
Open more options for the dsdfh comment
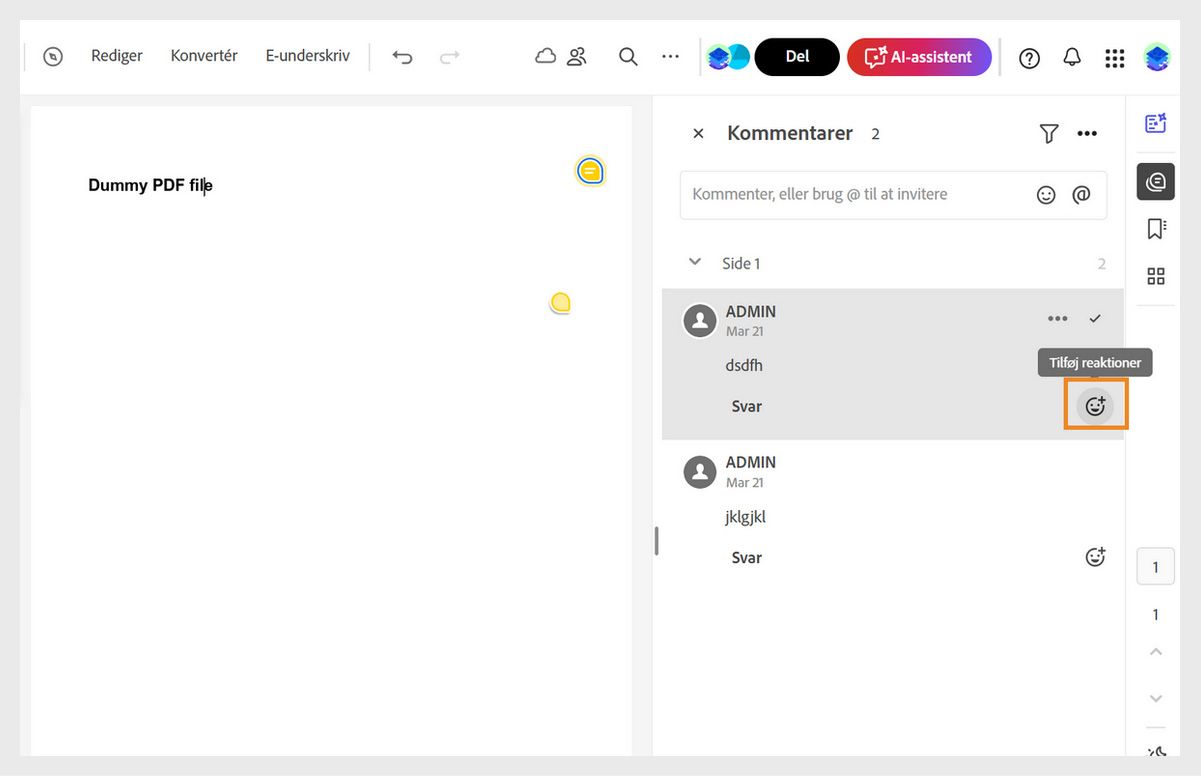click(1057, 318)
